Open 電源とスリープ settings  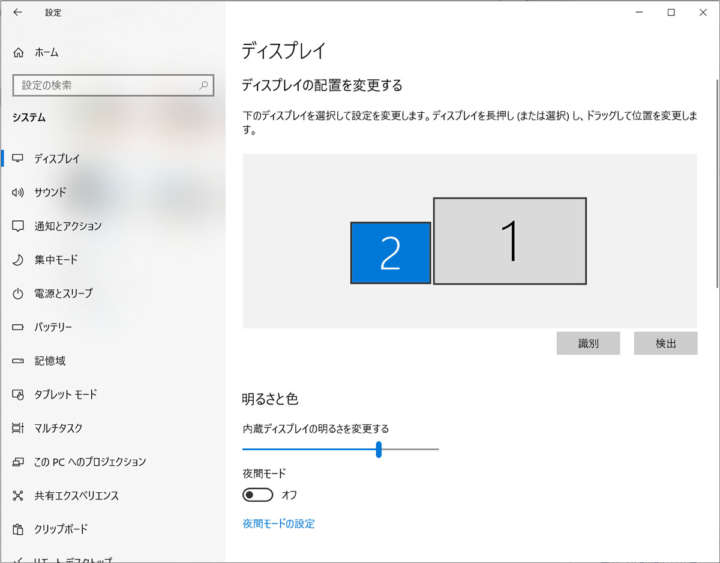pos(113,293)
